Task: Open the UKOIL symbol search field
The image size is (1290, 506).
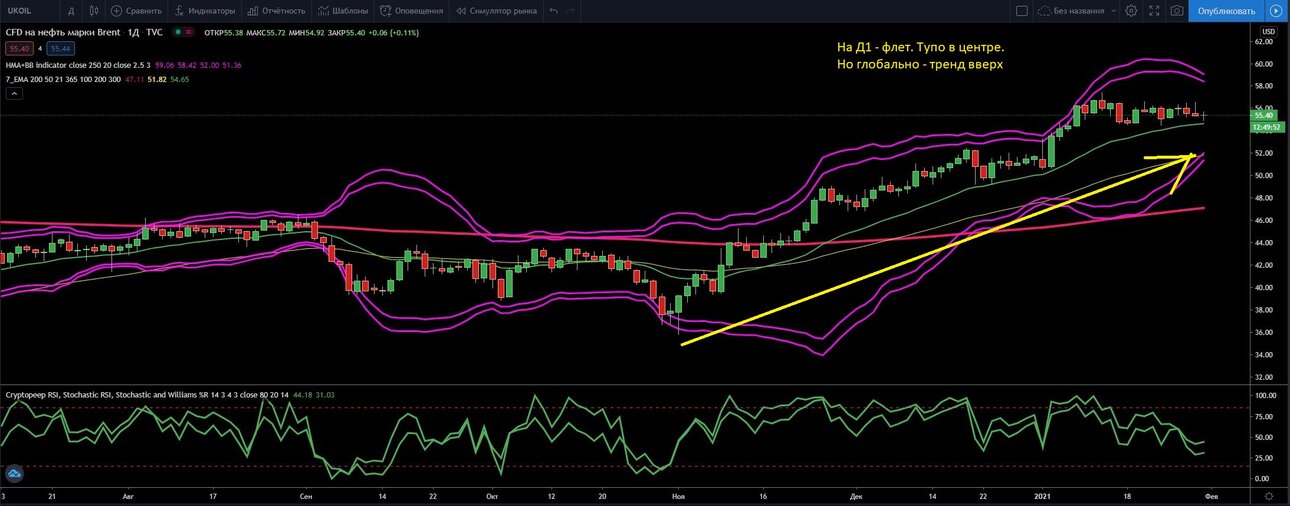Action: pyautogui.click(x=28, y=11)
